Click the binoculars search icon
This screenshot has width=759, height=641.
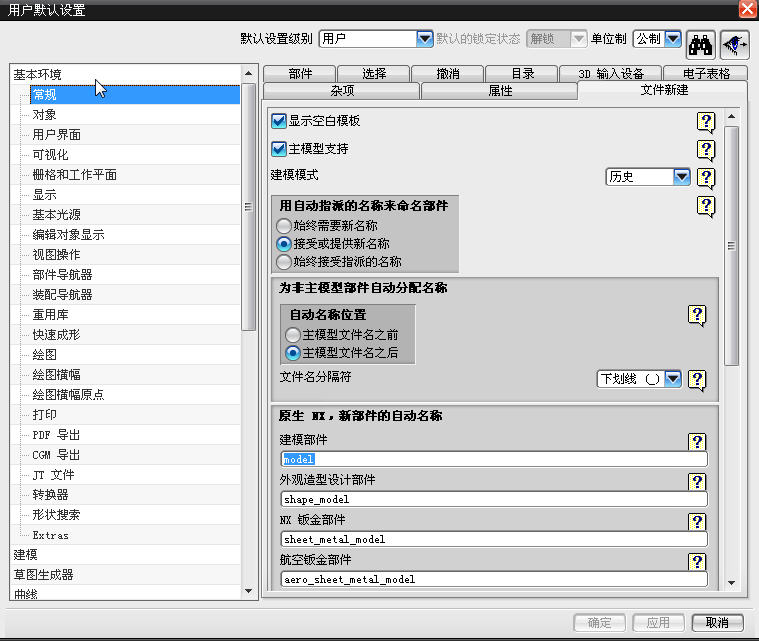(x=700, y=45)
